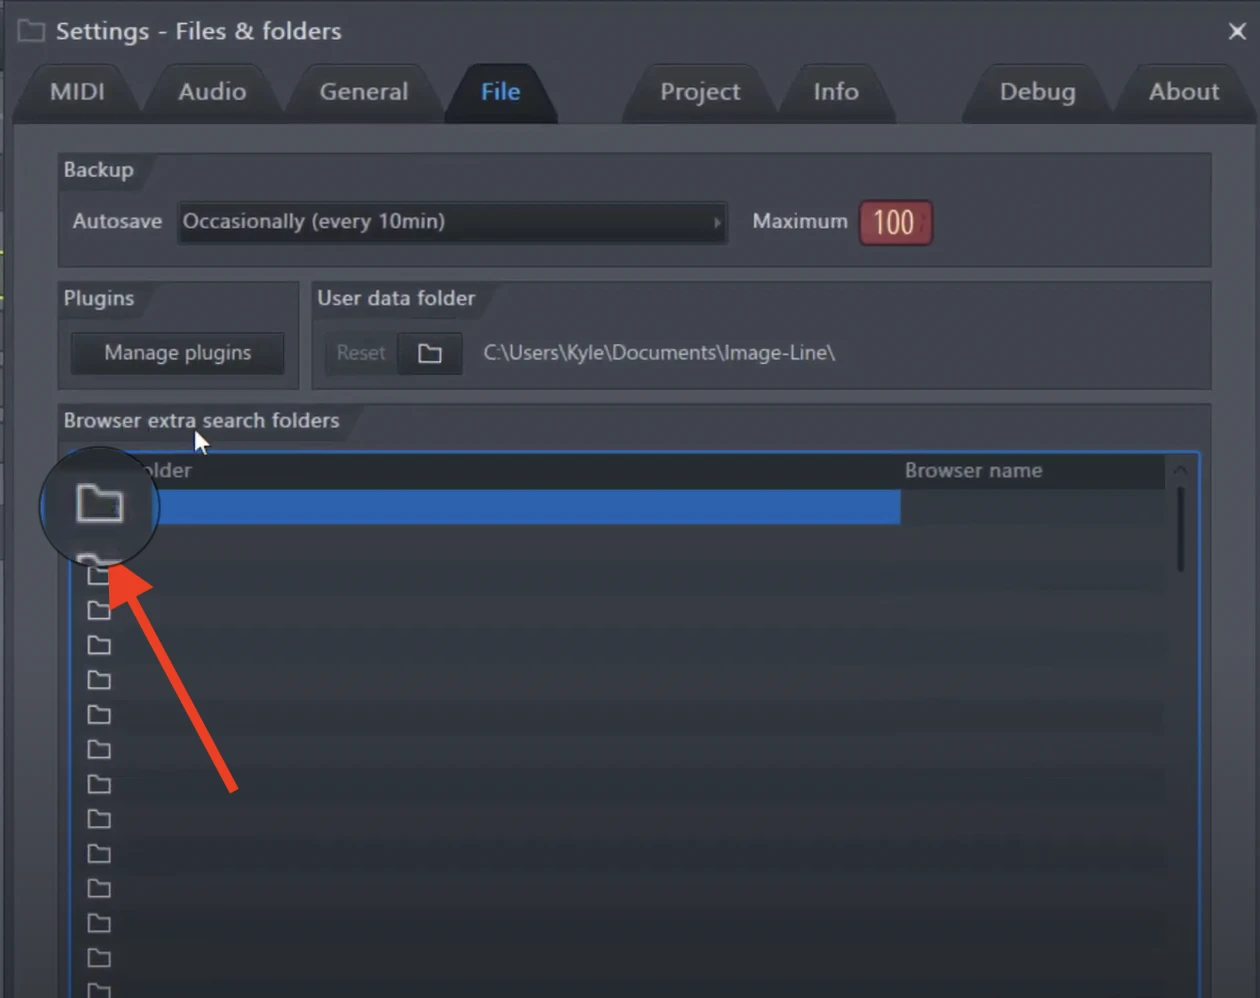Screen dimensions: 1260x998
Task: Switch to the MIDI tab
Action: click(77, 92)
